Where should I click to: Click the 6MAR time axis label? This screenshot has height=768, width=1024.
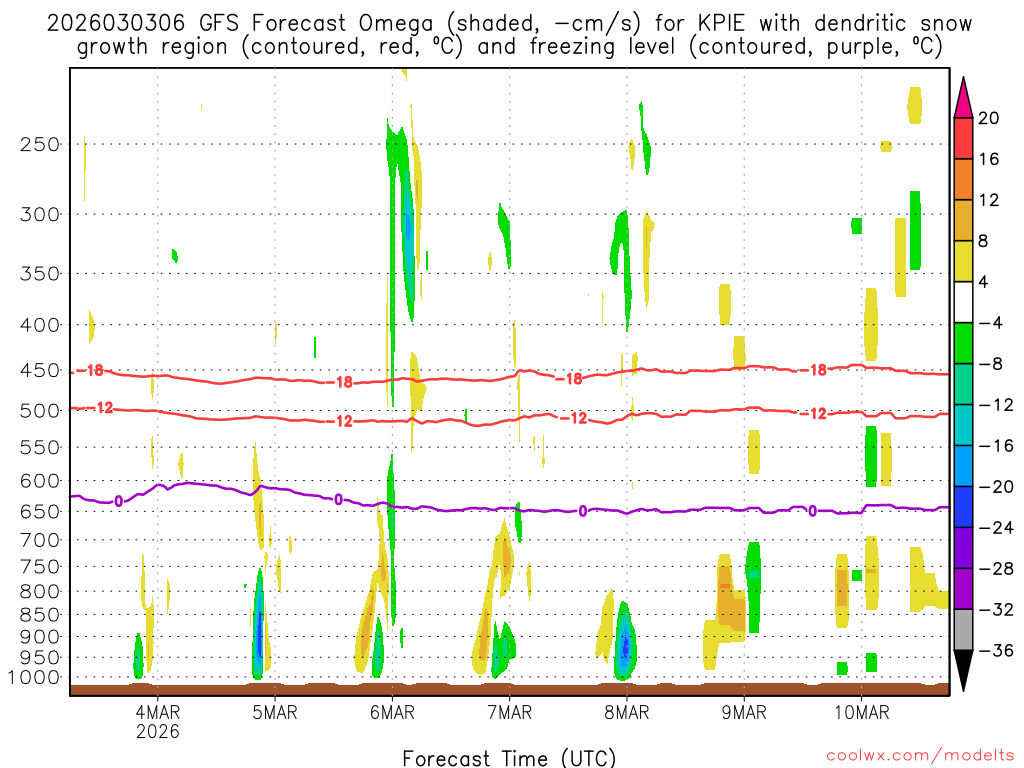pyautogui.click(x=392, y=712)
